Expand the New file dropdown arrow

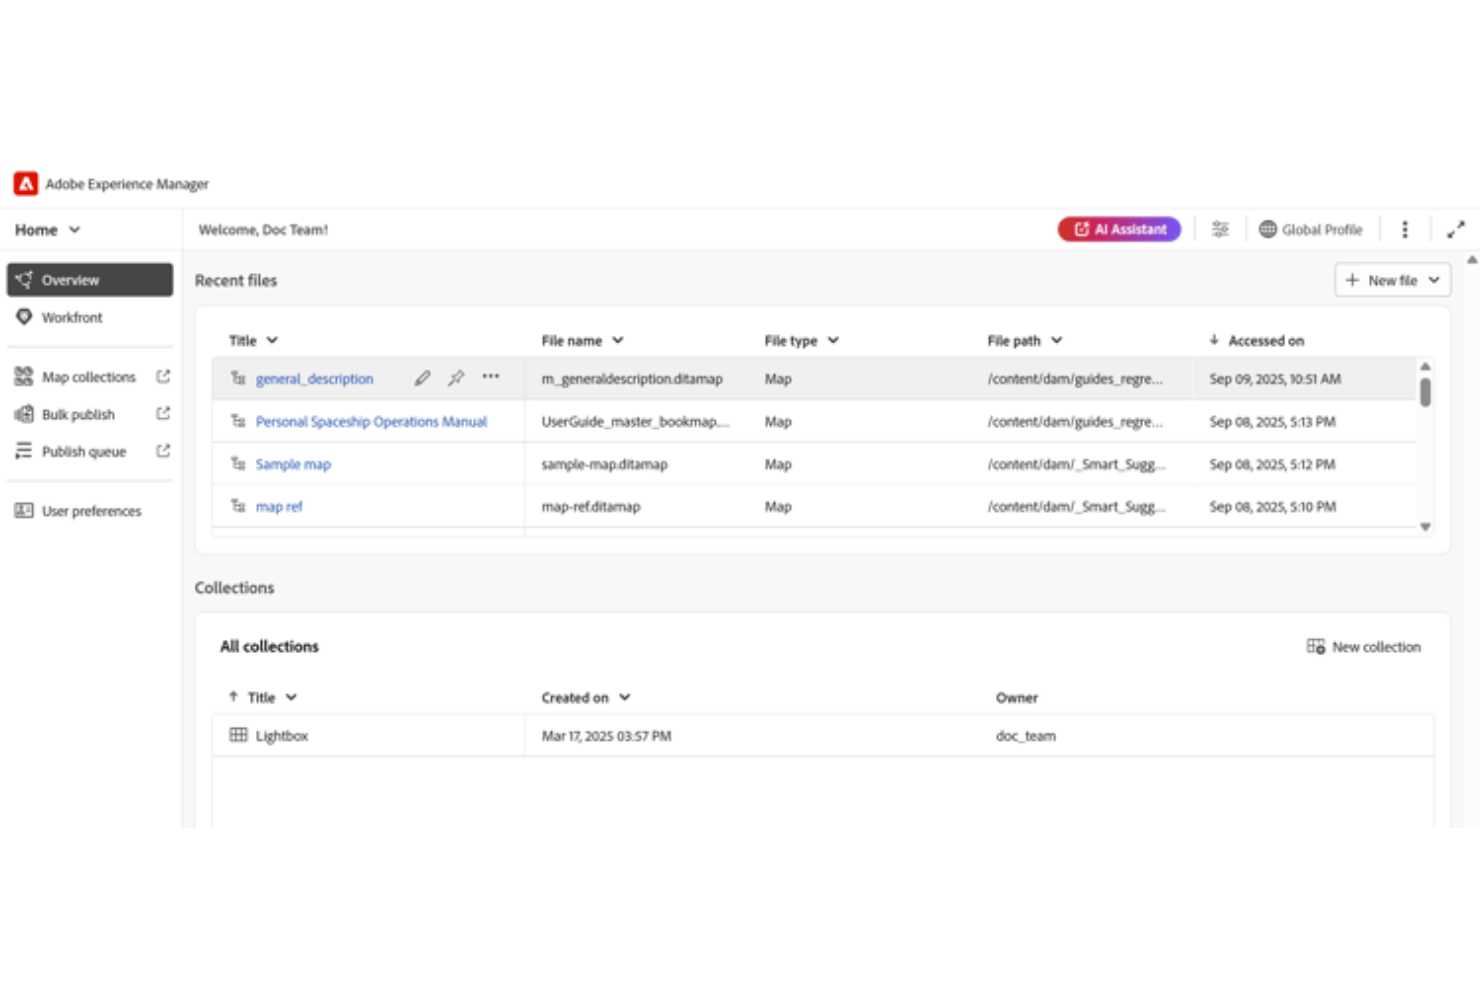click(x=1434, y=280)
